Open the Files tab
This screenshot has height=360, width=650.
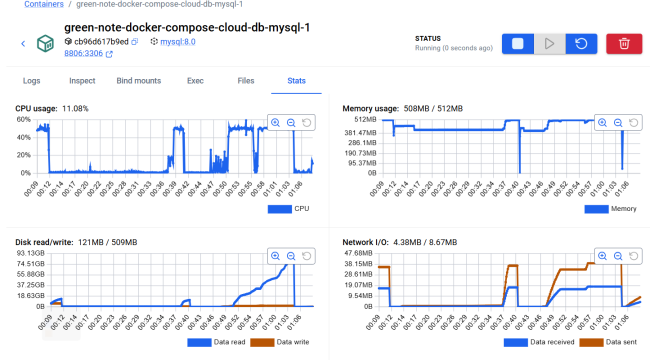(246, 81)
